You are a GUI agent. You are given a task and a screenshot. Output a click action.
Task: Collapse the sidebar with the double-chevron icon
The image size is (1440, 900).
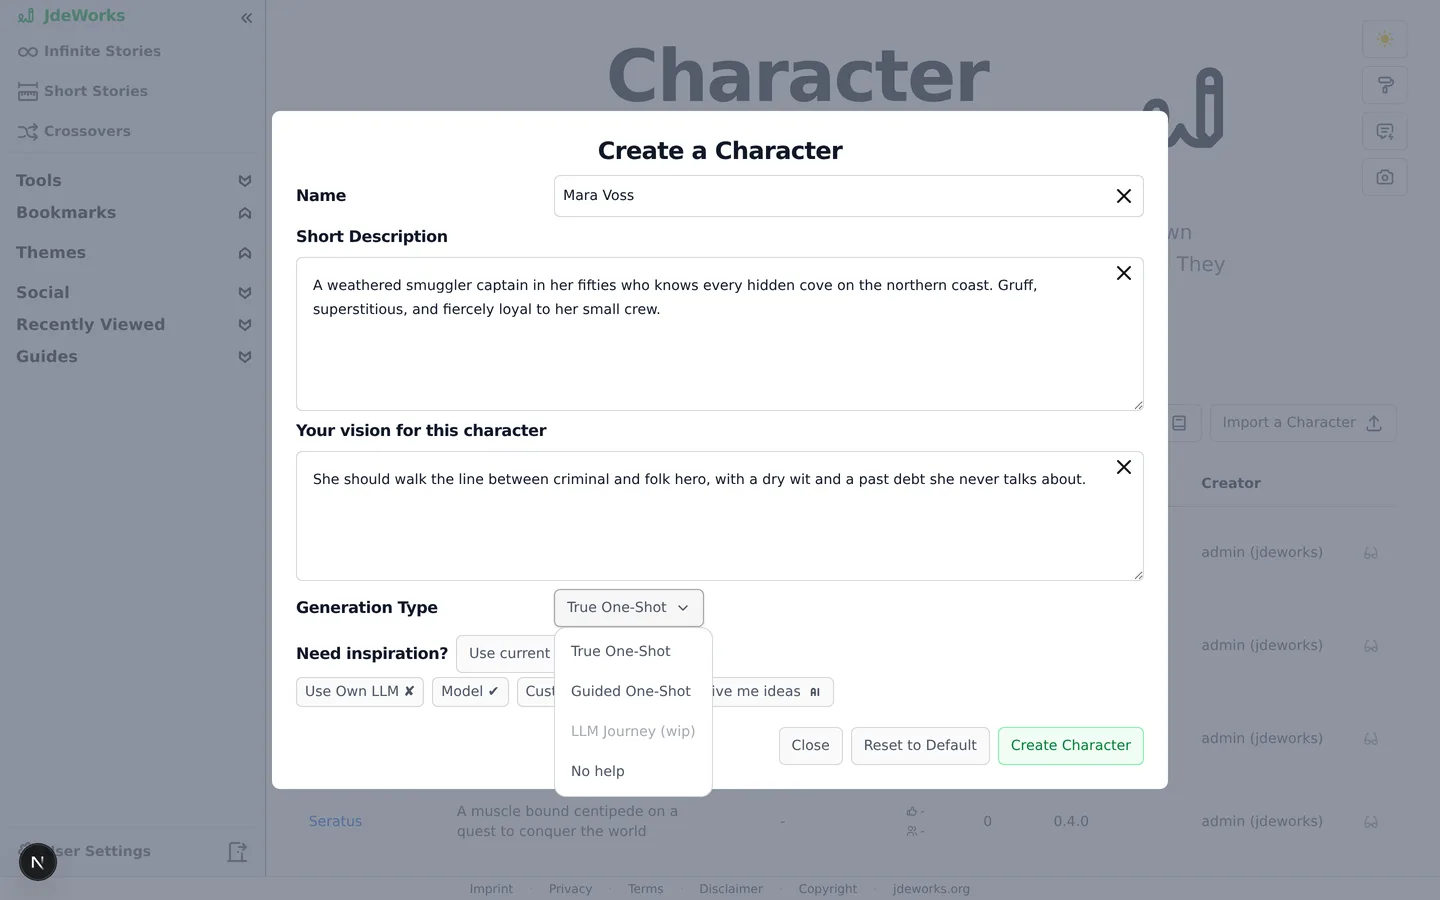[x=246, y=18]
